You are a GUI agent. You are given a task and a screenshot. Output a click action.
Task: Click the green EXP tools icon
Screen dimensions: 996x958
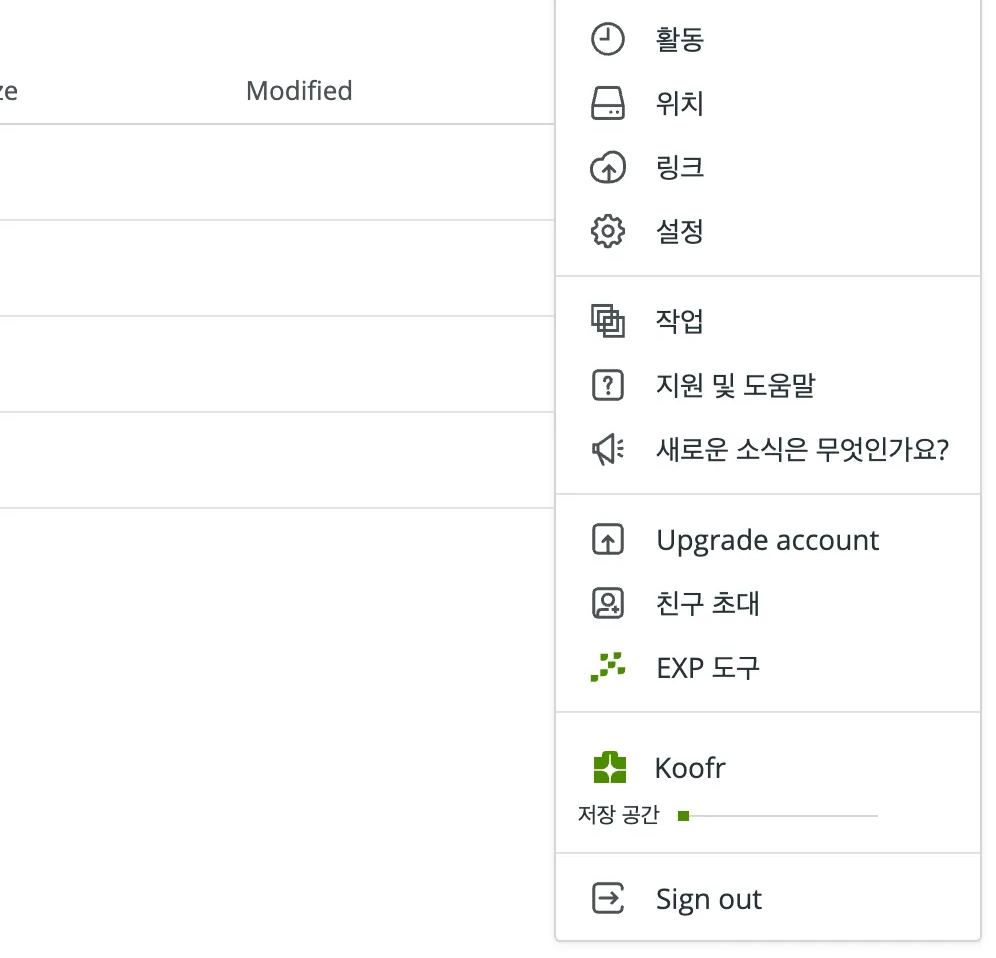[608, 667]
